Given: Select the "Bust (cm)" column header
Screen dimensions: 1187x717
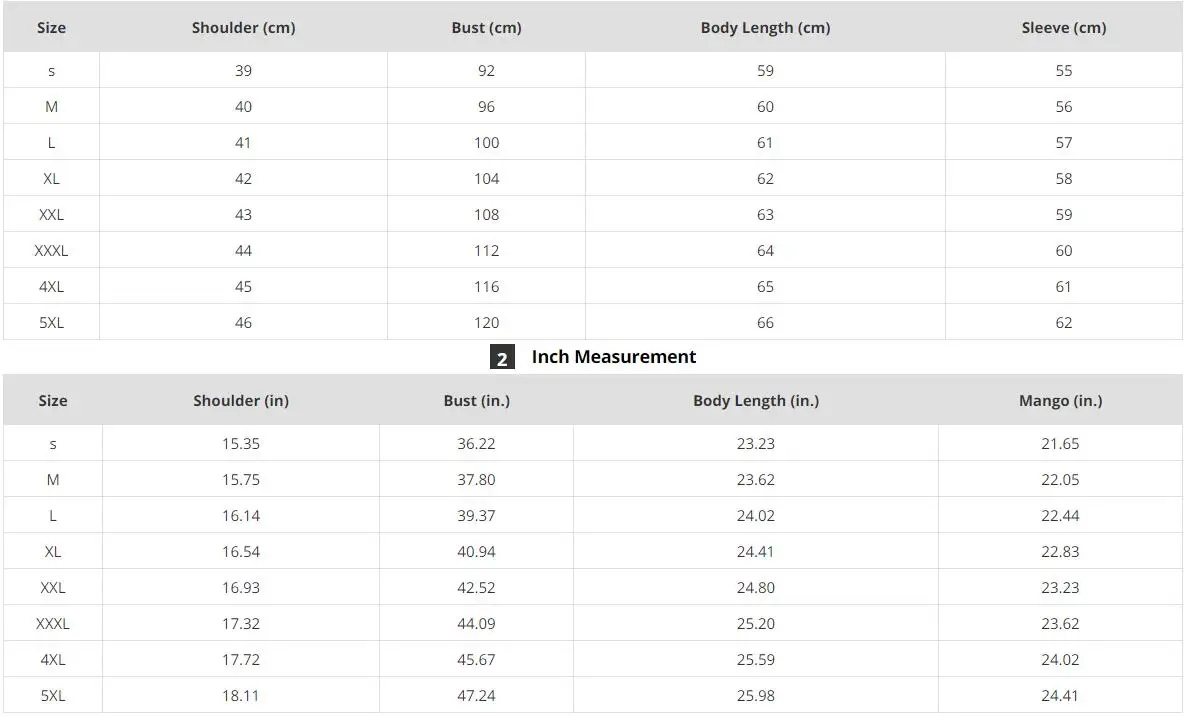Looking at the screenshot, I should [x=486, y=27].
